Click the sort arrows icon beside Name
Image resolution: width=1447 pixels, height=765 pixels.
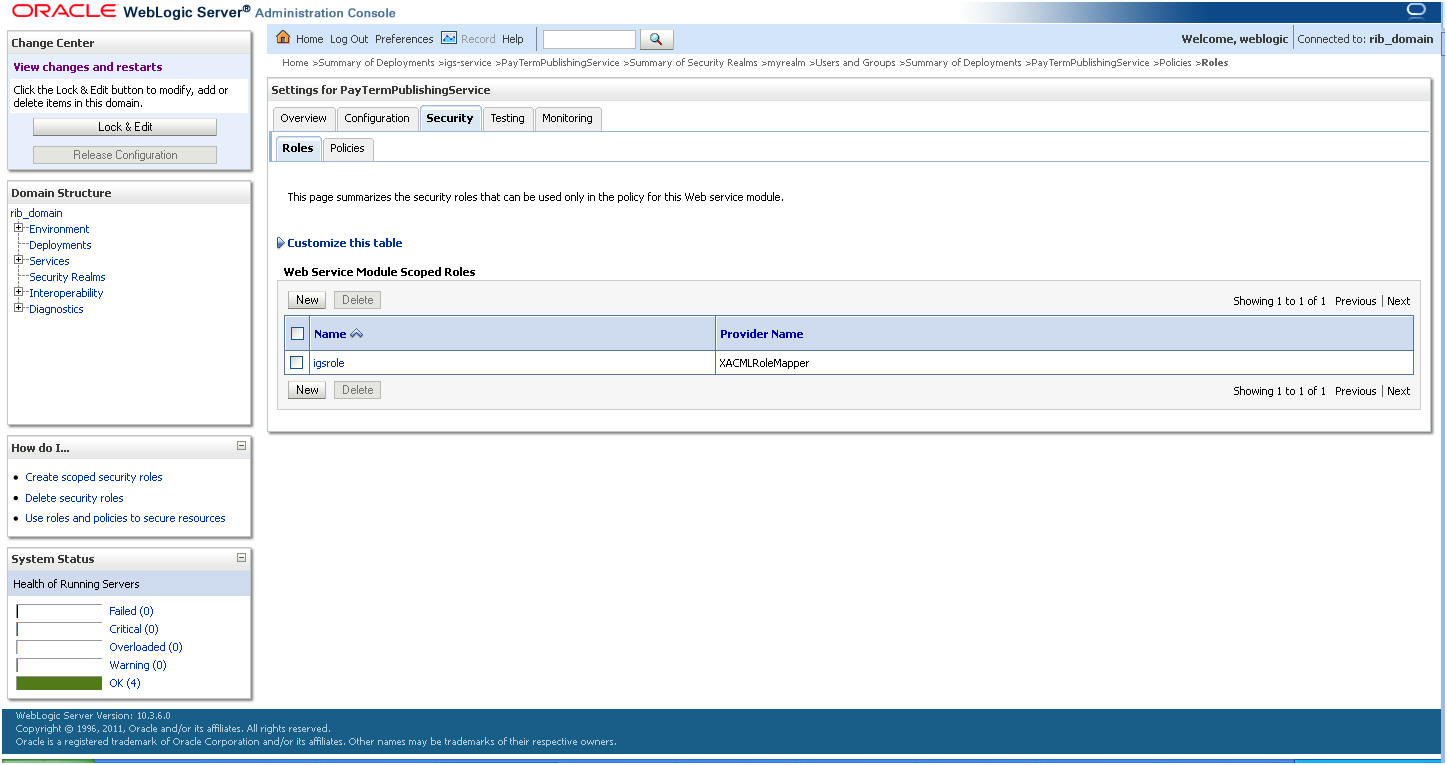point(356,334)
